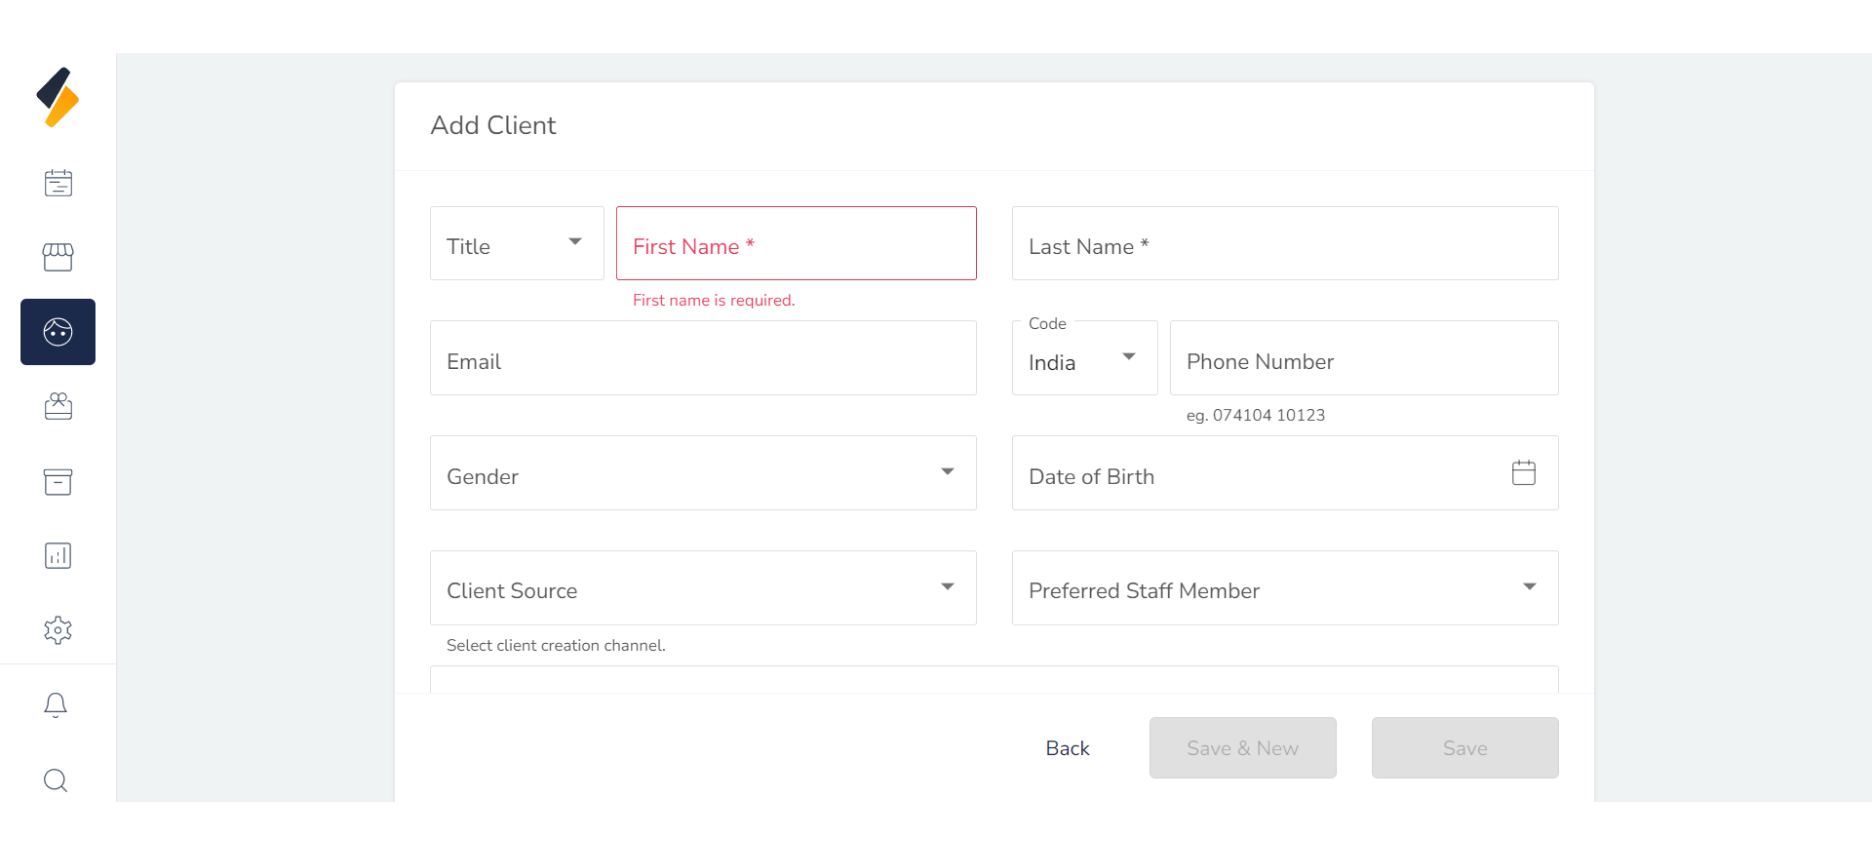Open the store icon in sidebar
This screenshot has height=855, width=1872.
[x=58, y=257]
